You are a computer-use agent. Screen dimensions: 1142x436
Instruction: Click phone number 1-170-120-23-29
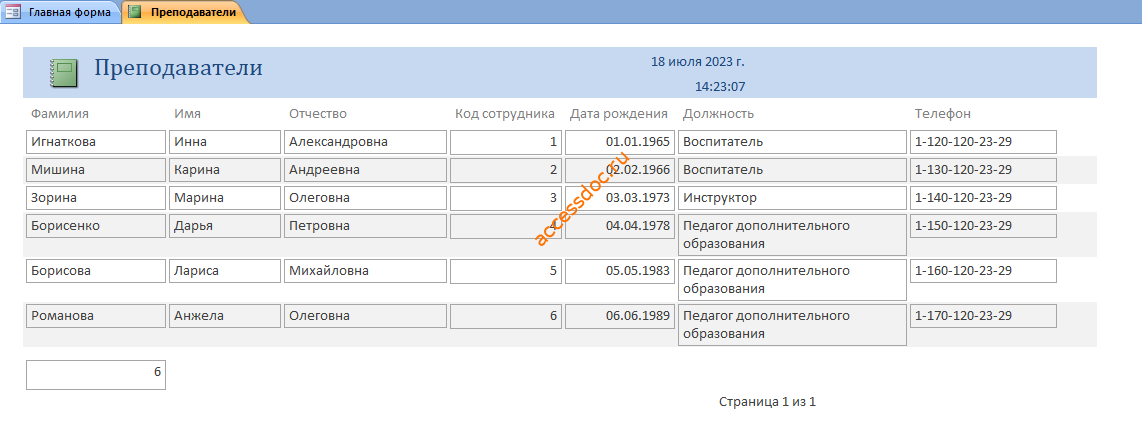[983, 316]
